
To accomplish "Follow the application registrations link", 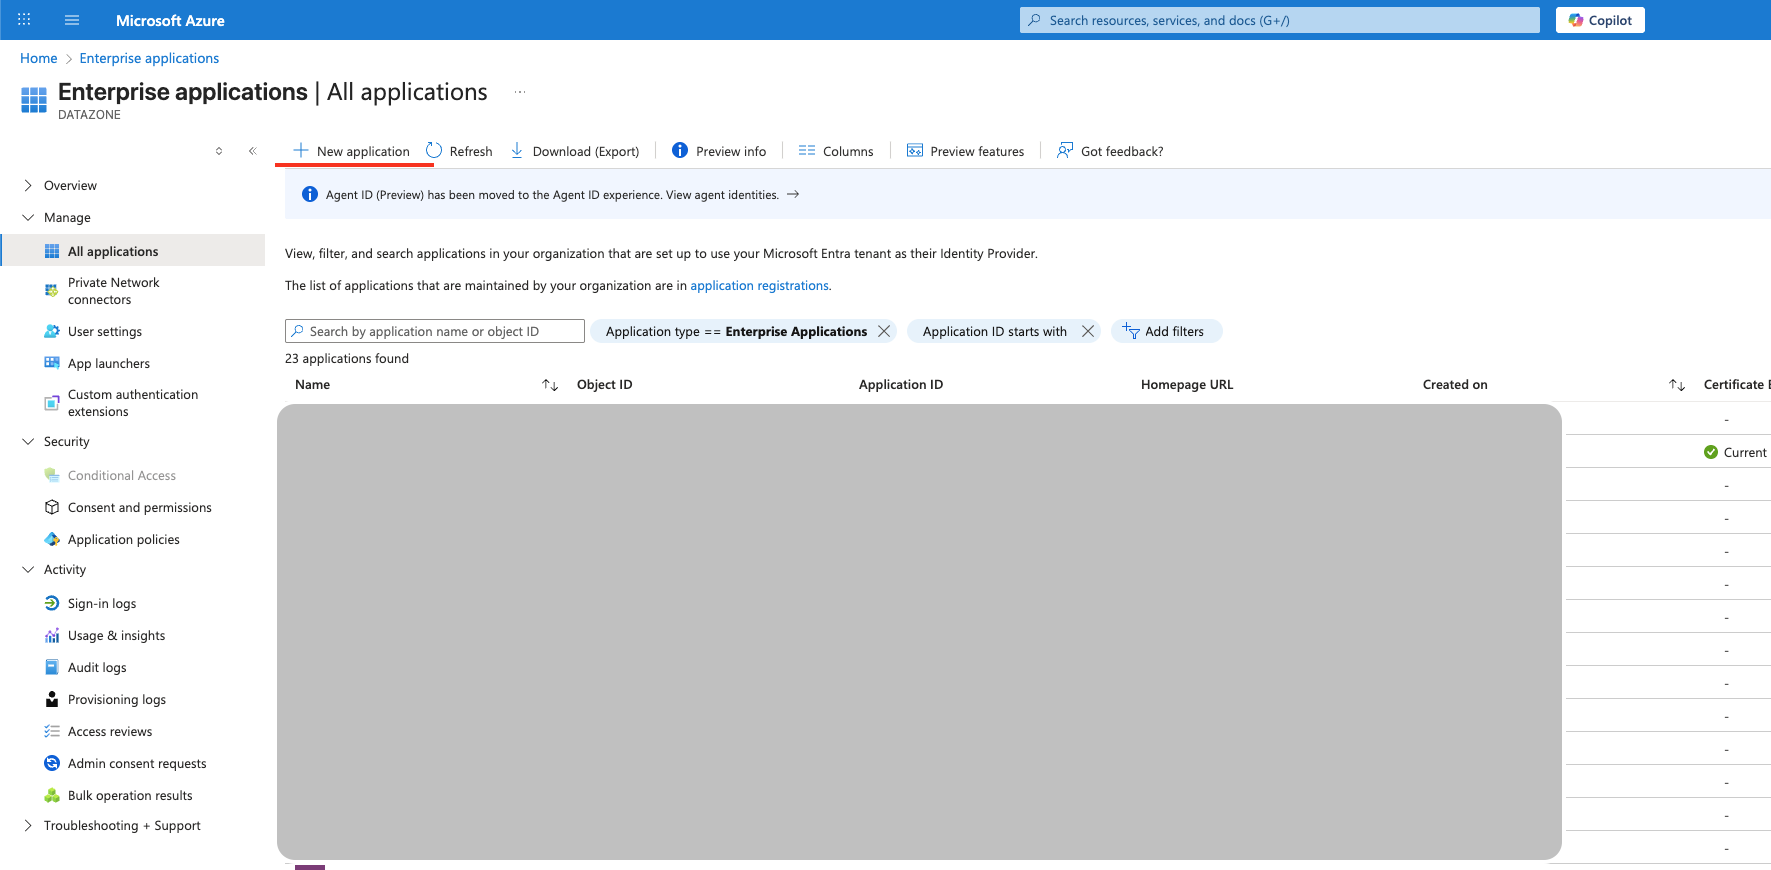I will tap(759, 285).
